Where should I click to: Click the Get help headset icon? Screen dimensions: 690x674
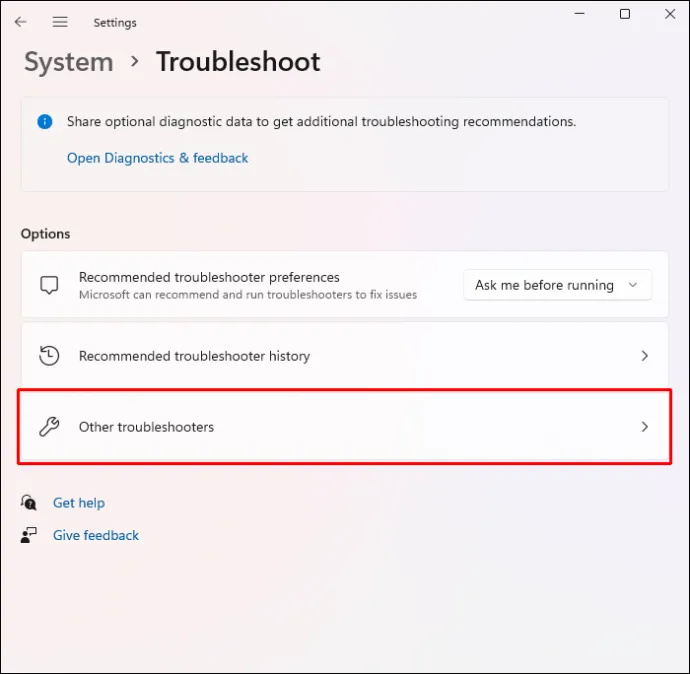tap(29, 502)
